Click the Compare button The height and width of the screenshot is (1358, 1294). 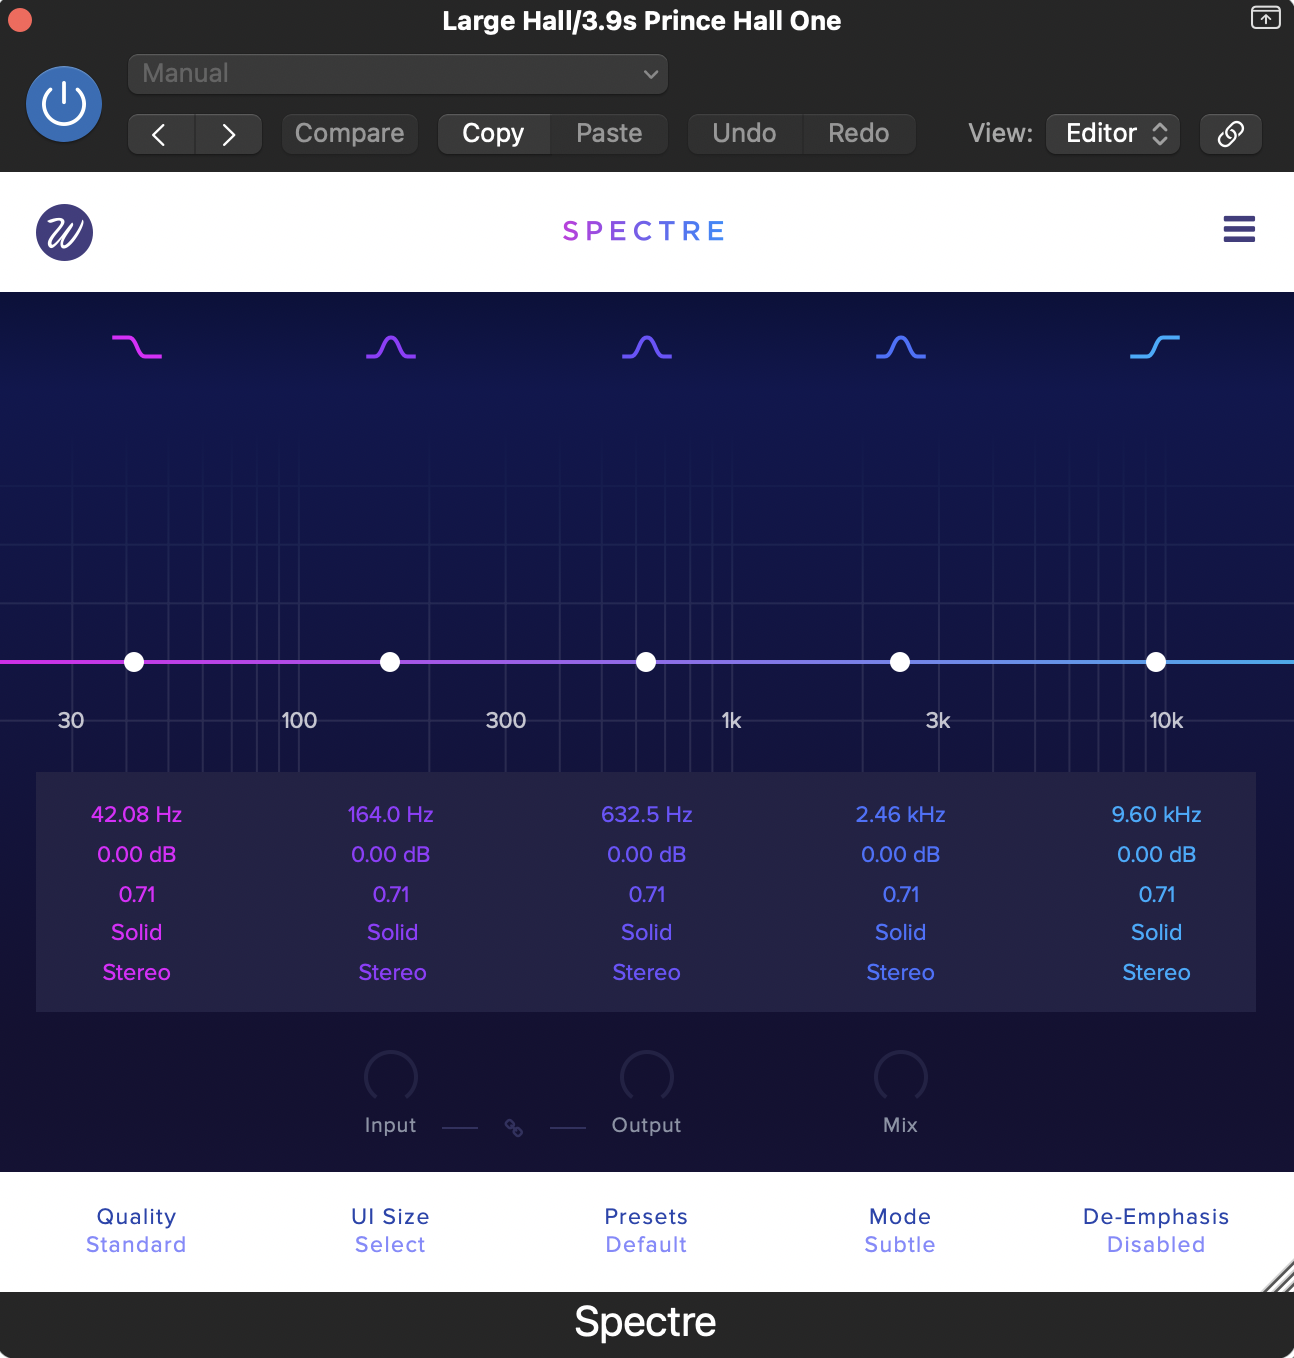tap(349, 134)
